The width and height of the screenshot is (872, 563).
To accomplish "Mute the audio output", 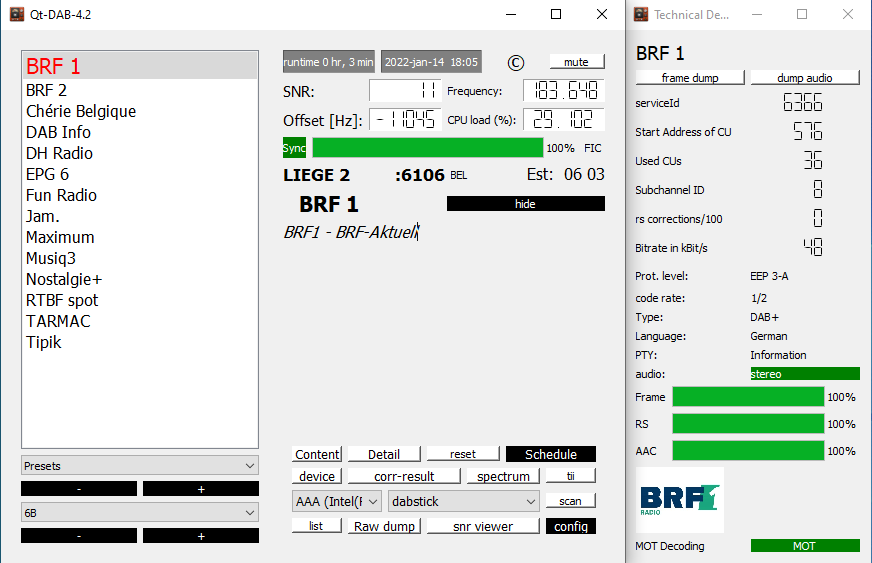I will pos(577,62).
